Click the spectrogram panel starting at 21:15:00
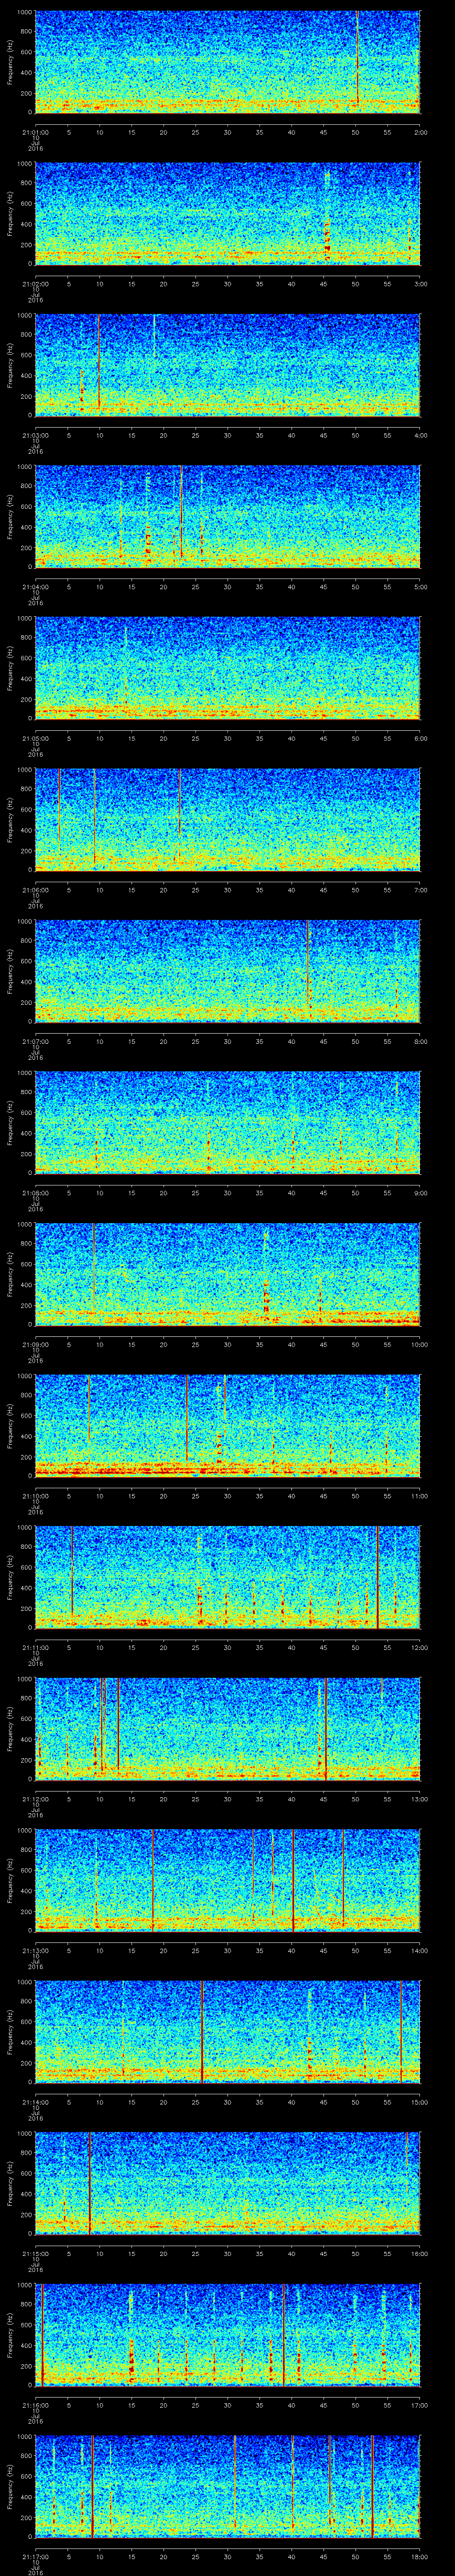Viewport: 455px width, 2576px height. coord(227,2183)
